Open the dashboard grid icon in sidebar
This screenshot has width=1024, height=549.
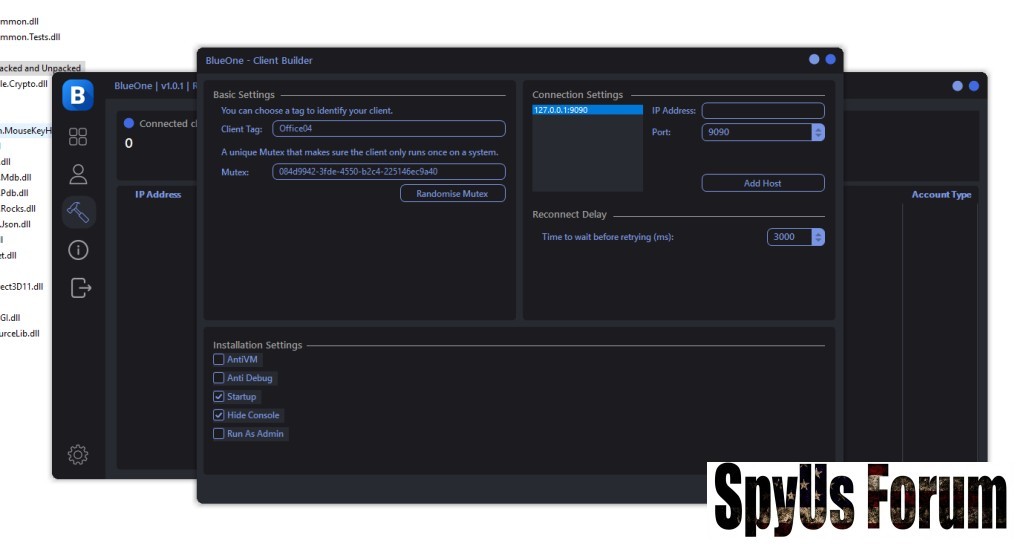[78, 137]
